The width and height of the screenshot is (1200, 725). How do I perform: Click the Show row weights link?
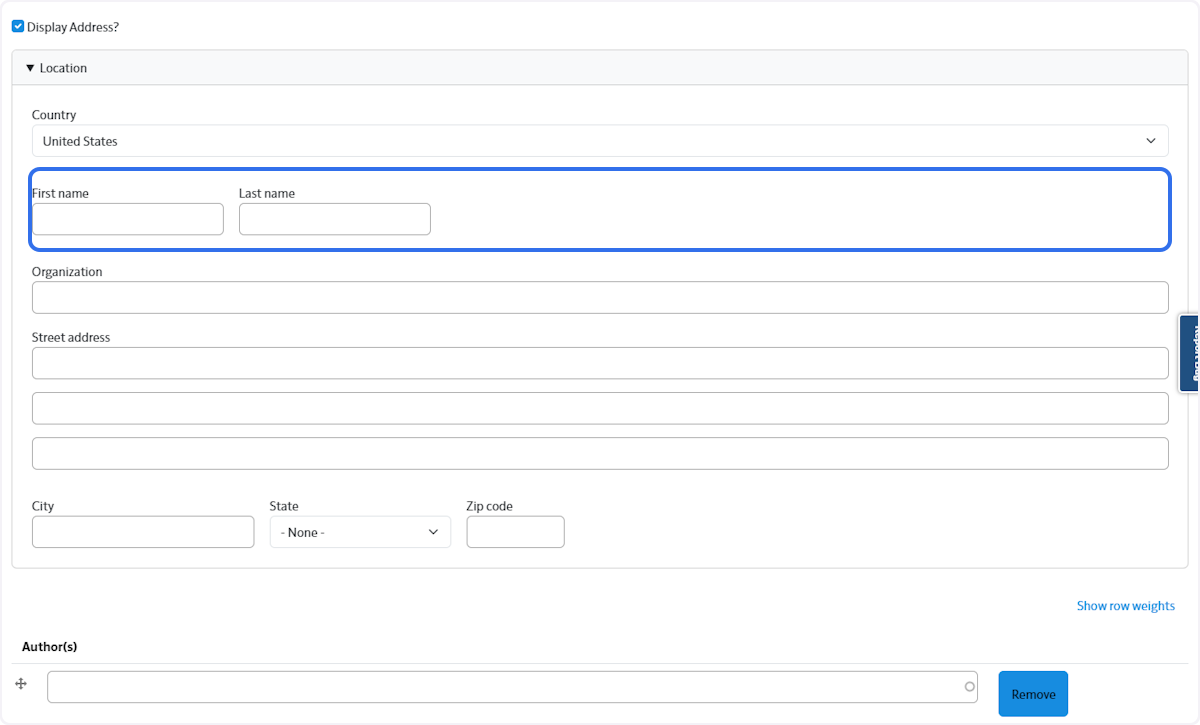click(1125, 606)
